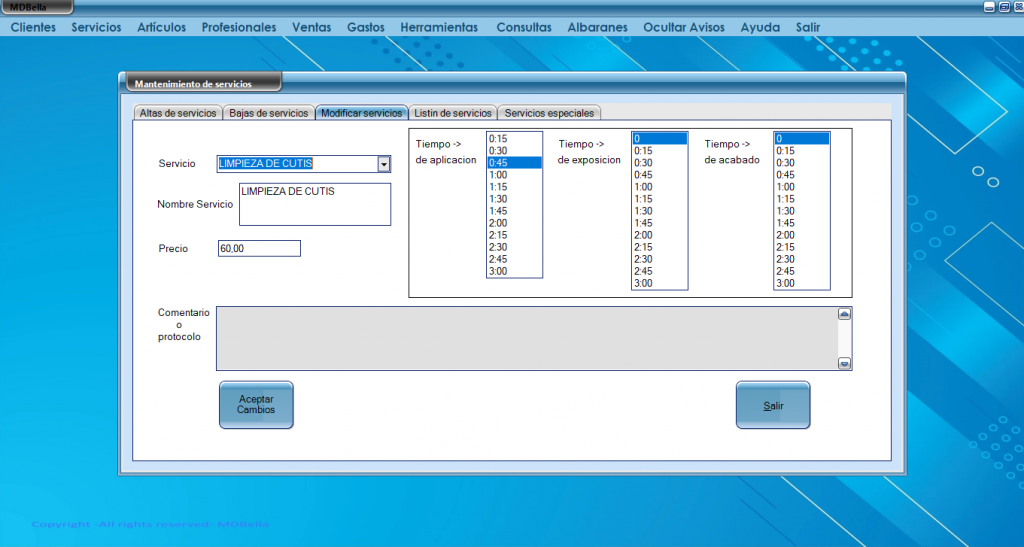Select 1:15 in Tiempo de aplicacion list
This screenshot has height=547, width=1024.
tap(514, 187)
